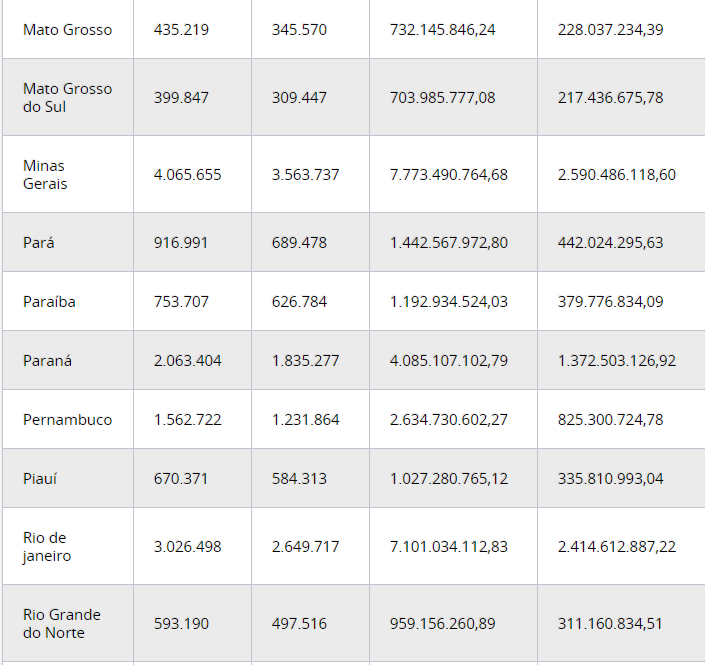The image size is (705, 665).
Task: Click the Mato Grosso state name cell
Action: tap(67, 30)
